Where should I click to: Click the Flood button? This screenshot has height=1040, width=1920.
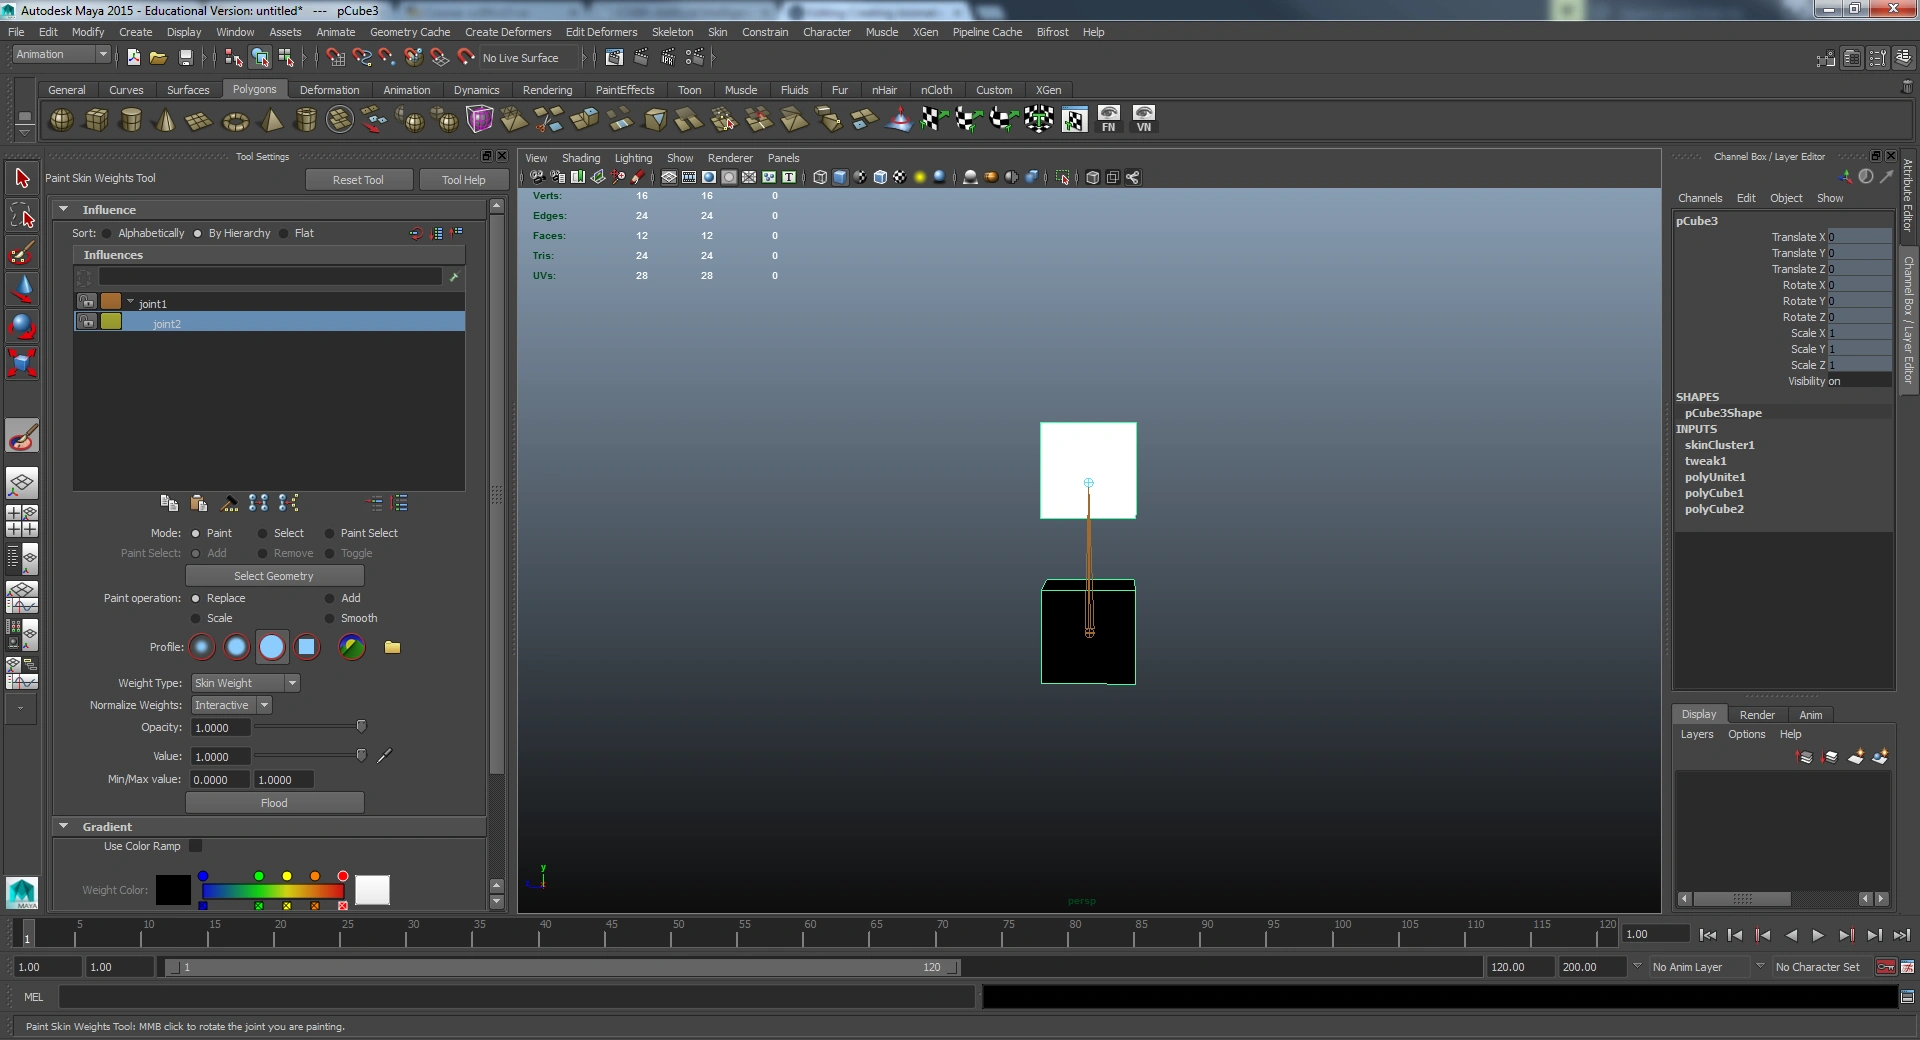pyautogui.click(x=274, y=803)
